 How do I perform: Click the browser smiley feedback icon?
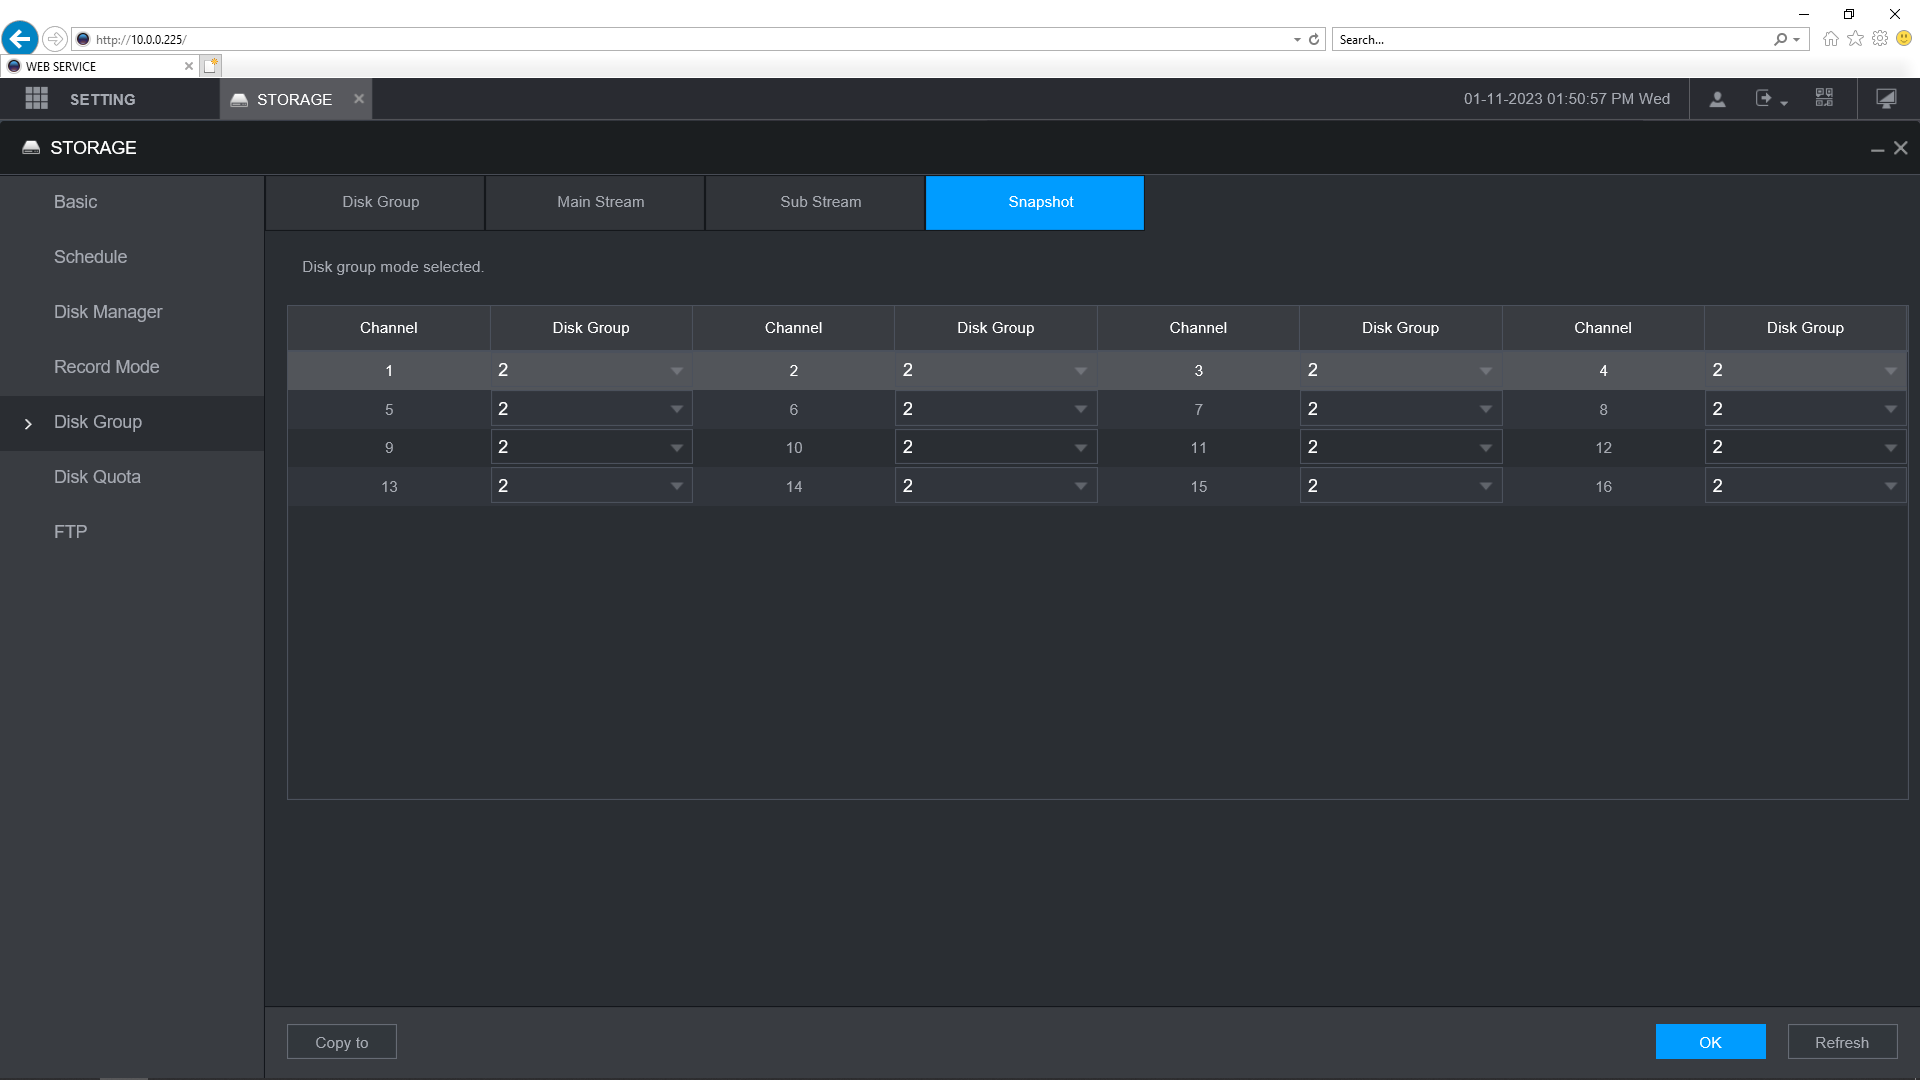1904,38
